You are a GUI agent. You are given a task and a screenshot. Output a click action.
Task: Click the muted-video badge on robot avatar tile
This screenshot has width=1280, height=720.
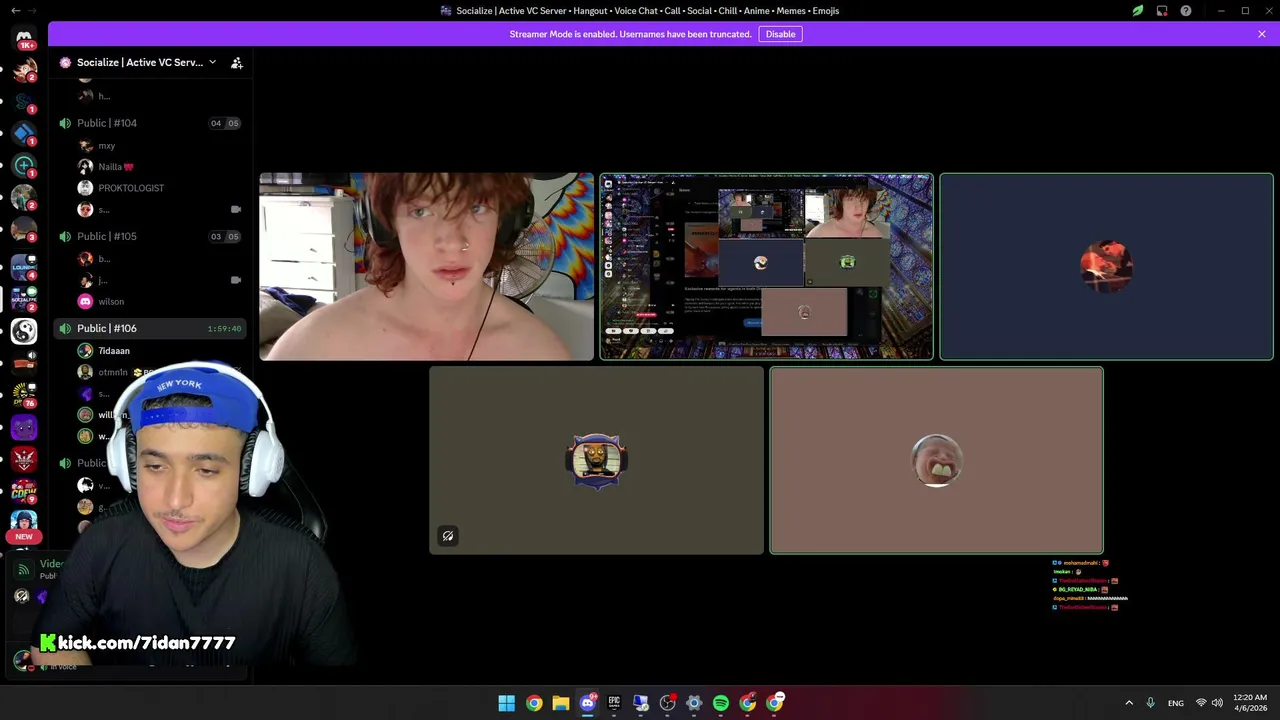448,536
